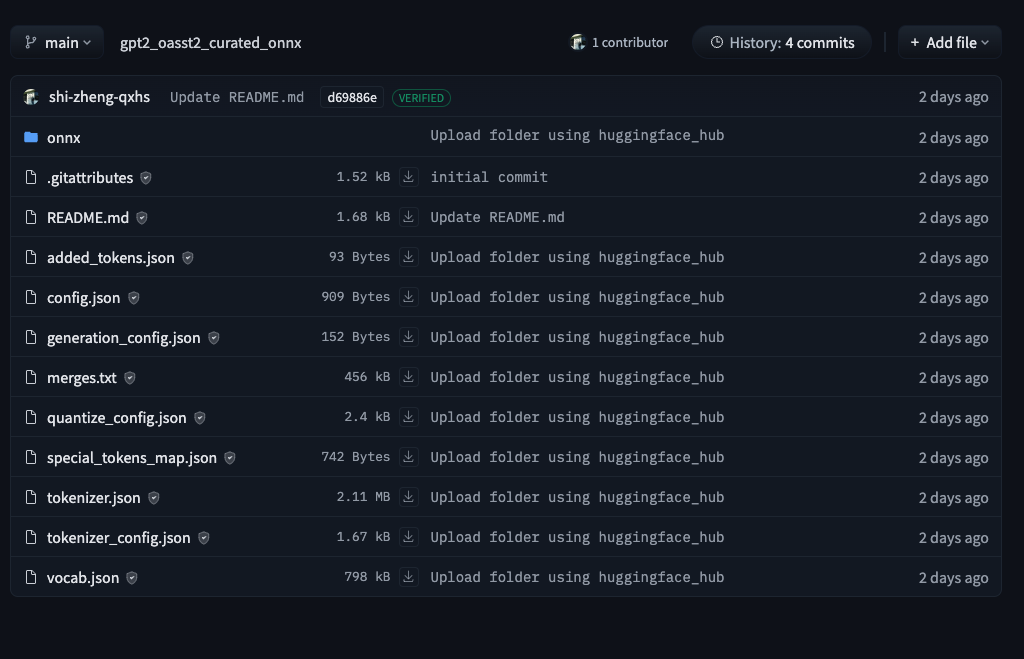1024x659 pixels.
Task: Open Update README.md commit in README row
Action: click(498, 217)
